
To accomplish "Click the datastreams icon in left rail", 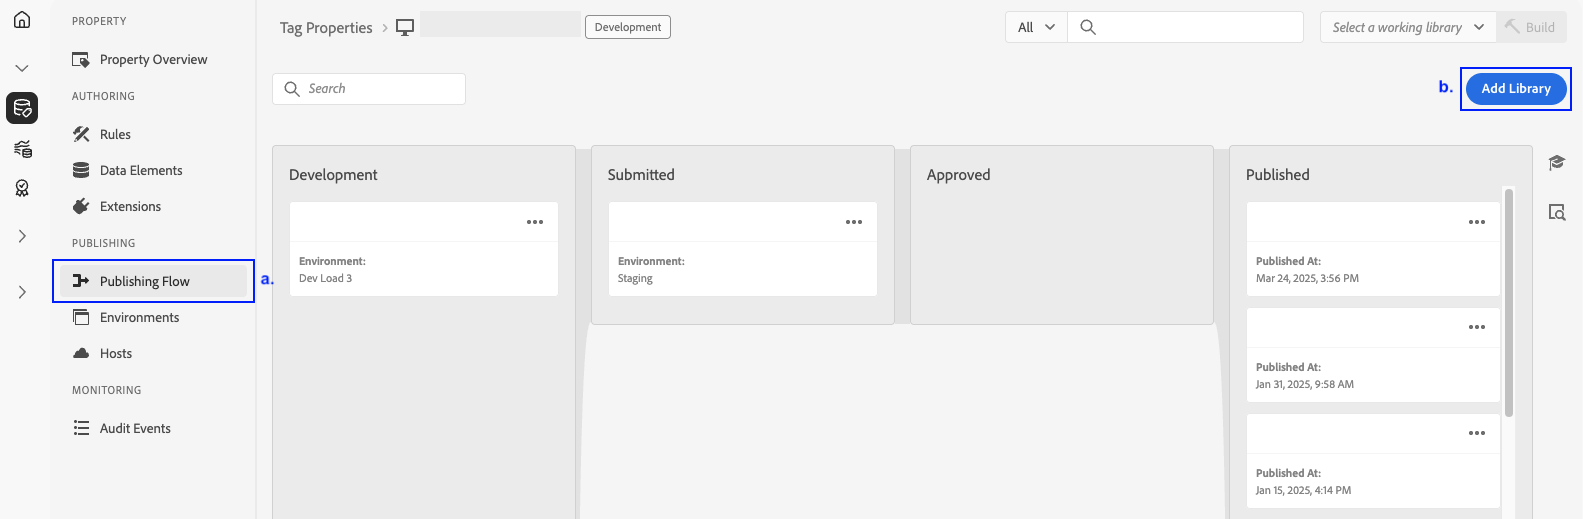I will (x=22, y=149).
